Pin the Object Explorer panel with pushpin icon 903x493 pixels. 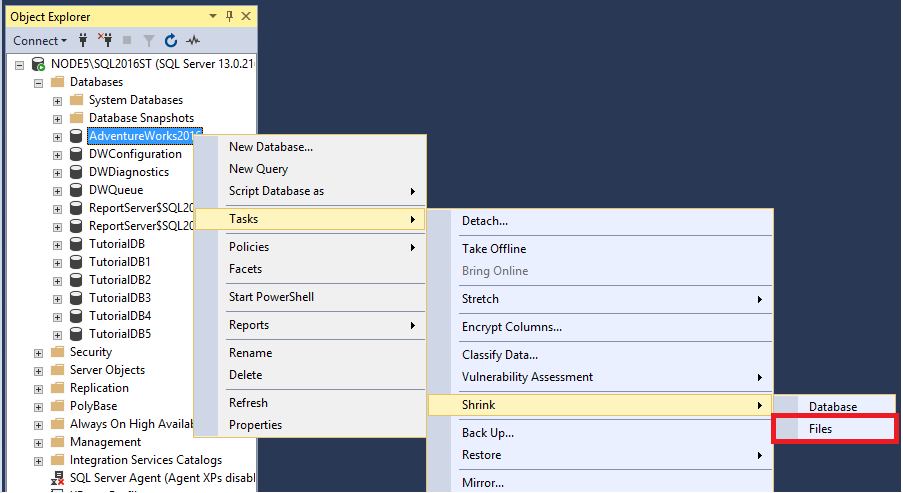pyautogui.click(x=229, y=16)
